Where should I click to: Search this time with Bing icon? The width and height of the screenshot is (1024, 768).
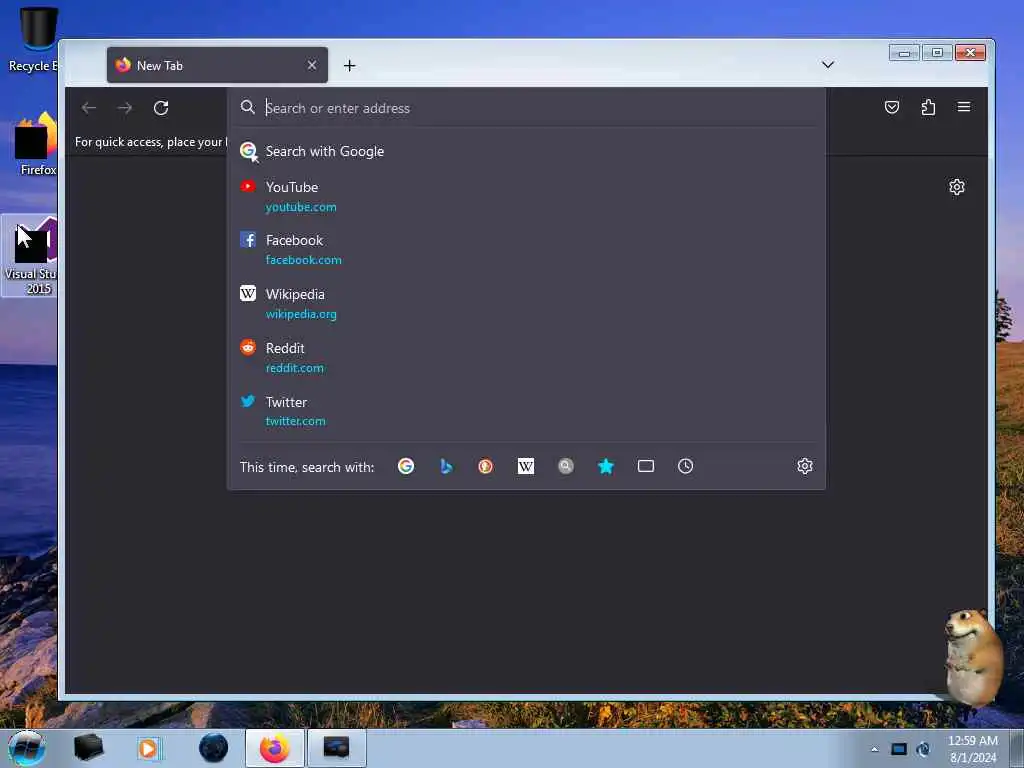pyautogui.click(x=446, y=466)
